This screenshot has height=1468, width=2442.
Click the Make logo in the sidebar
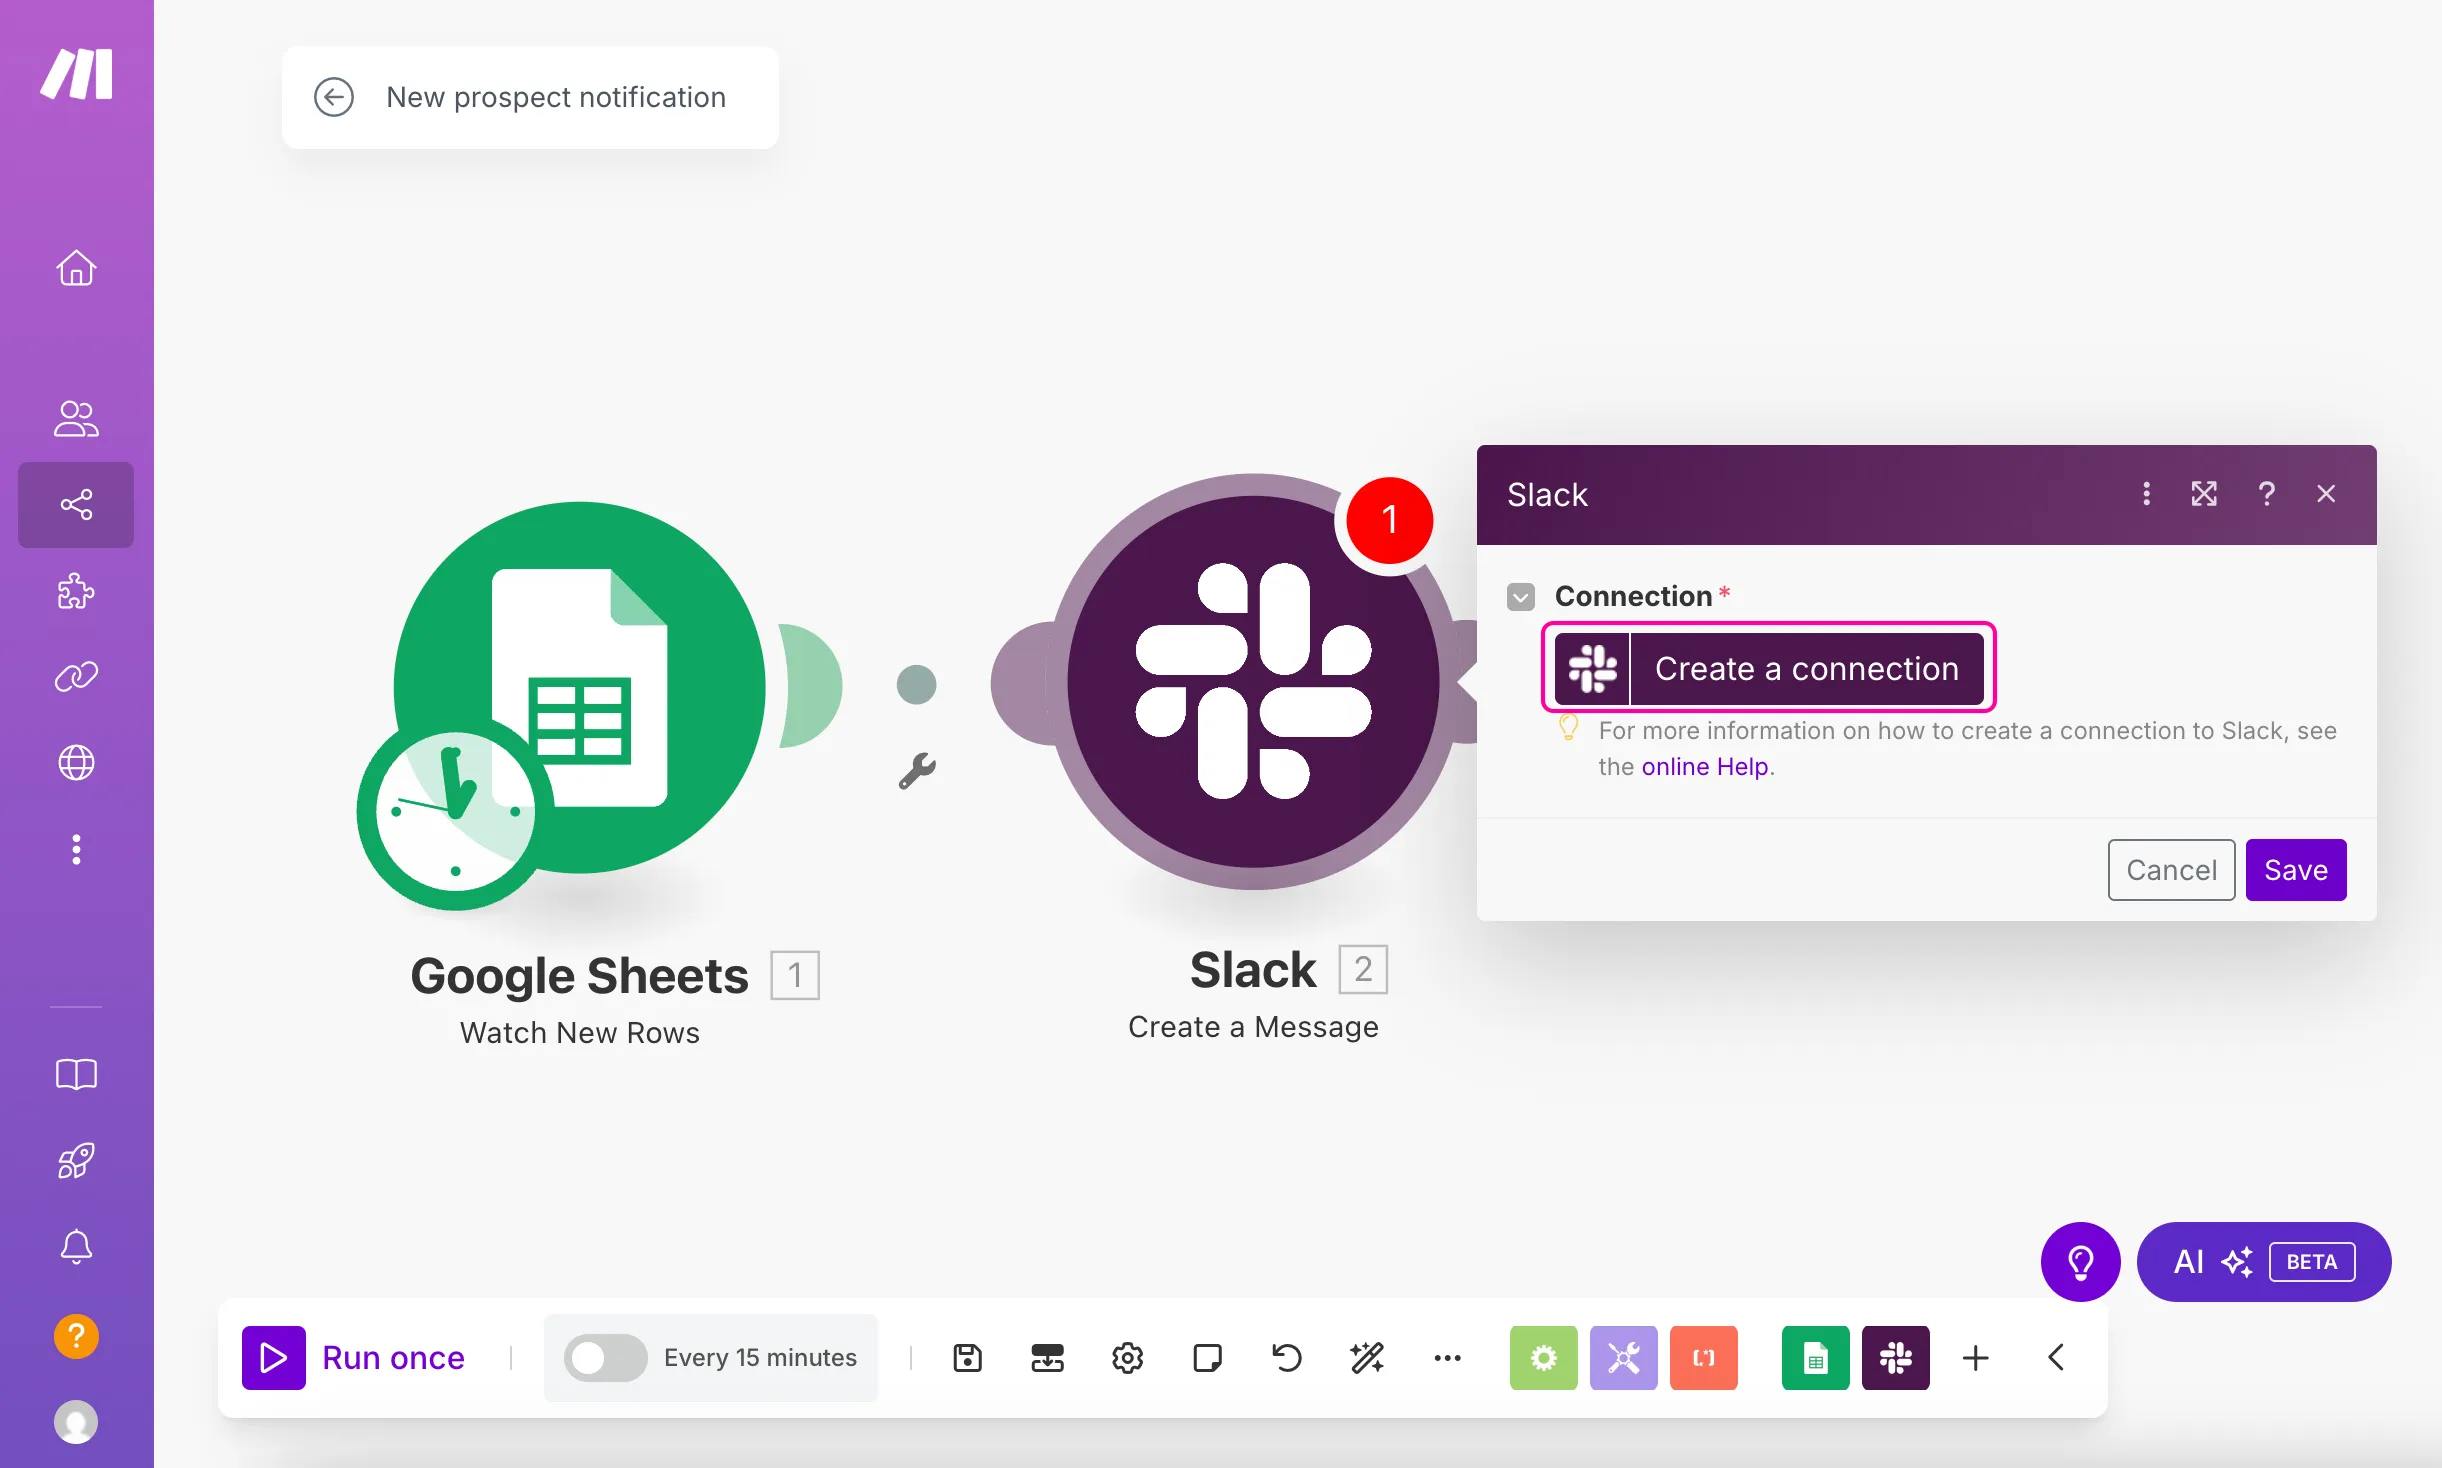click(76, 73)
